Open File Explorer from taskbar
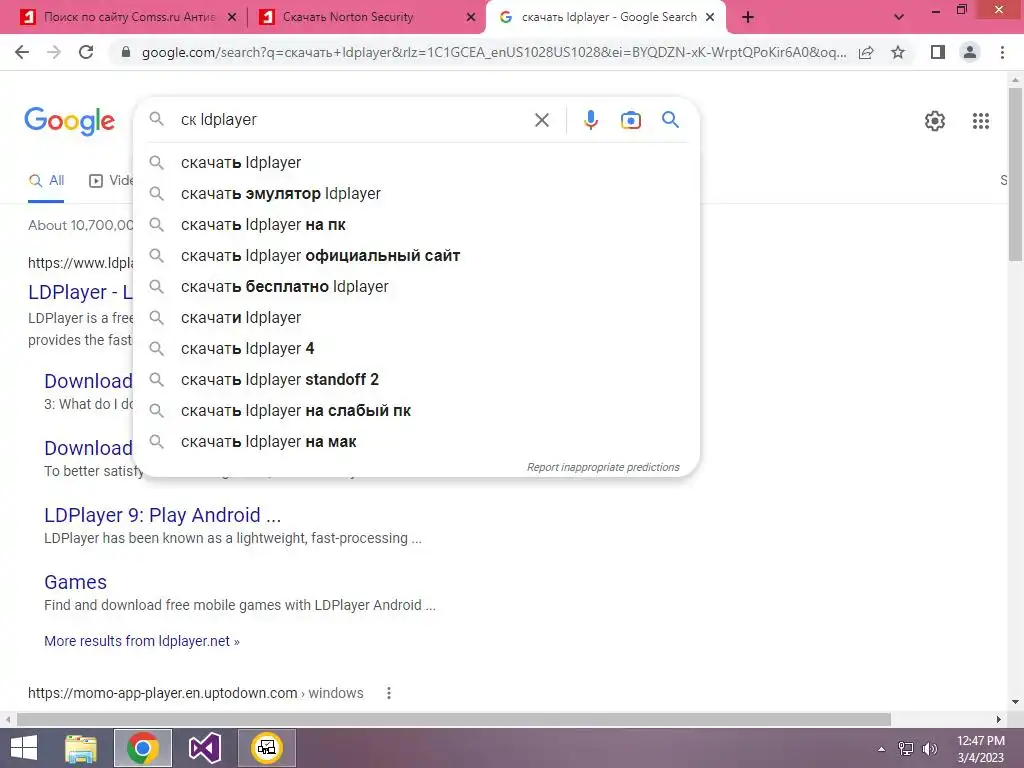Image resolution: width=1024 pixels, height=768 pixels. click(81, 748)
